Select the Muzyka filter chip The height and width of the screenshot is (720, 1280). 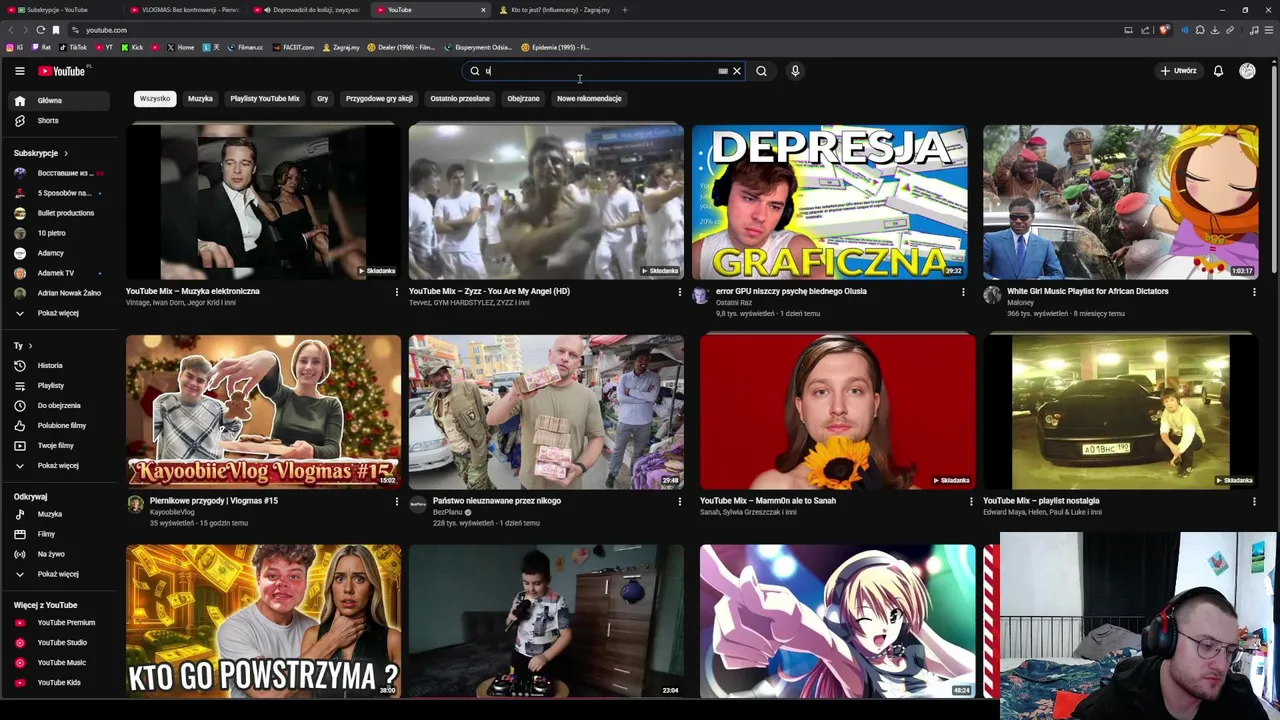[x=200, y=98]
